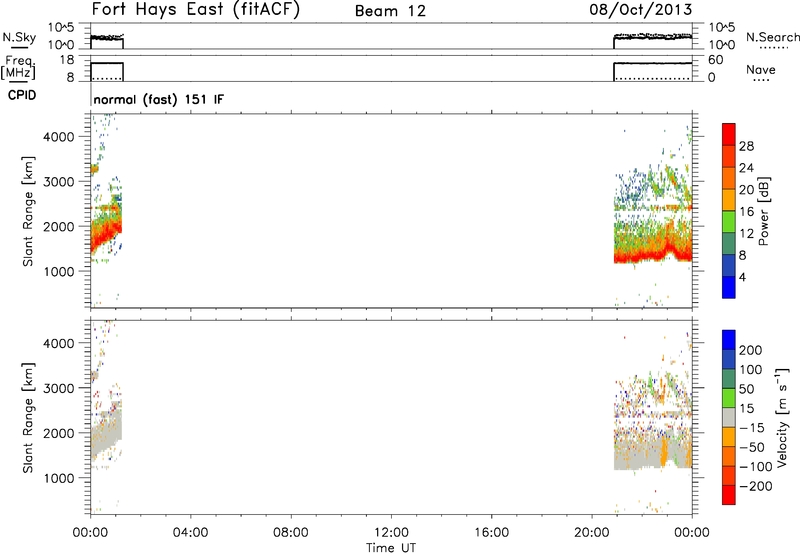
Task: Click the "CPID" row label
Action: click(x=22, y=95)
